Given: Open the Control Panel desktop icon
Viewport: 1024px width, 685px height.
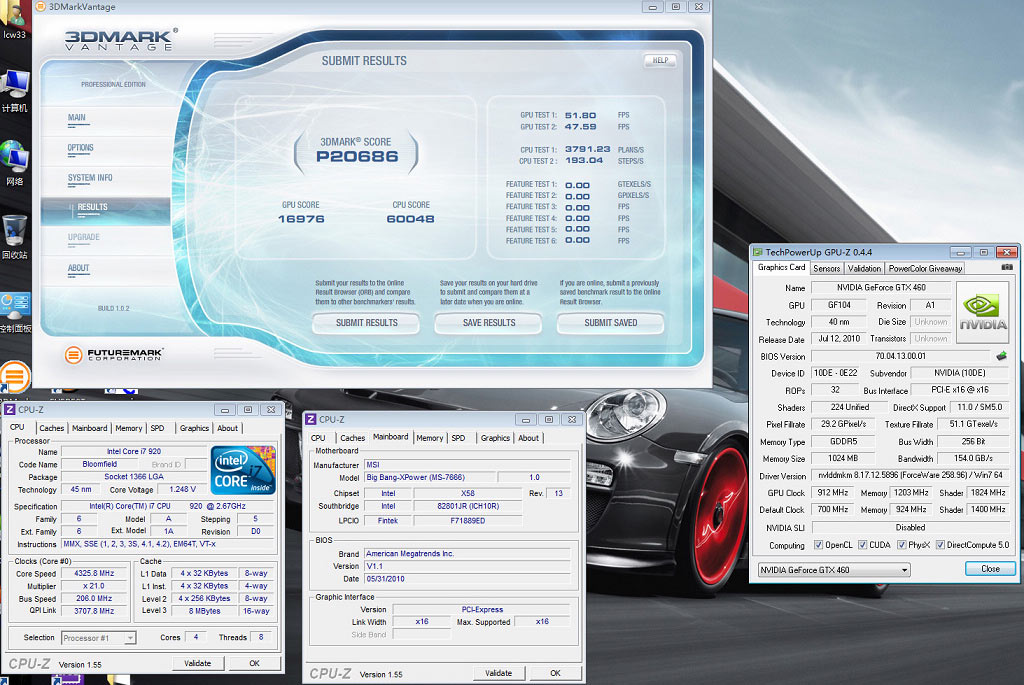Looking at the screenshot, I should click(x=15, y=305).
